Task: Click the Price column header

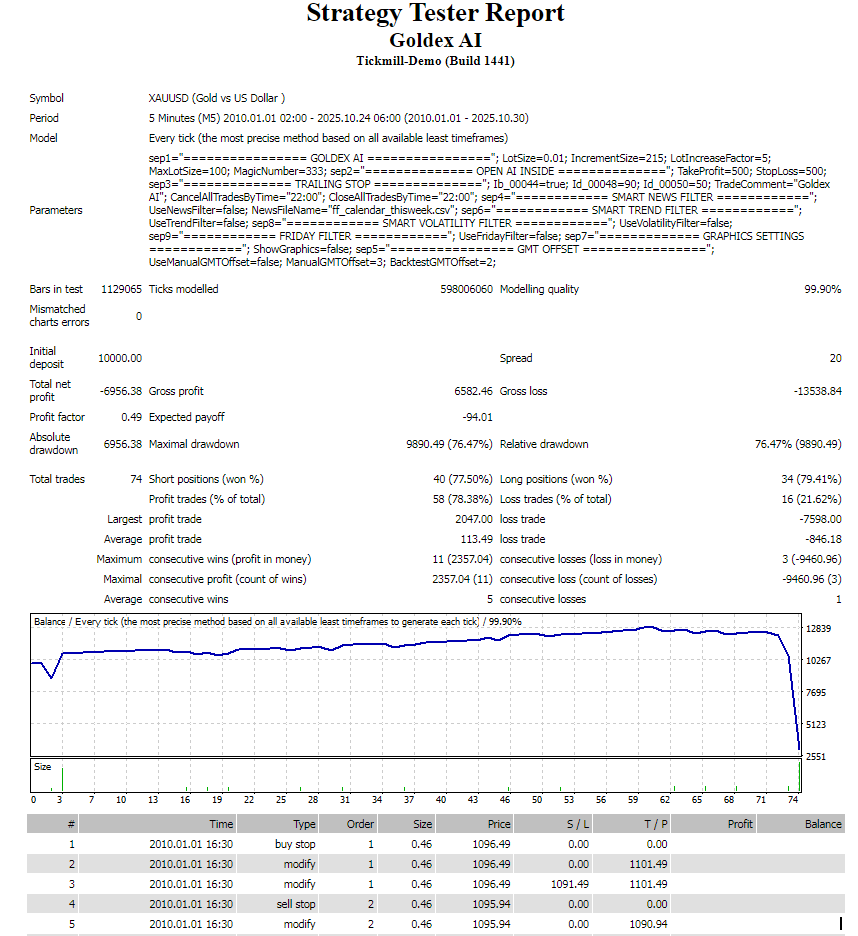Action: pyautogui.click(x=498, y=824)
